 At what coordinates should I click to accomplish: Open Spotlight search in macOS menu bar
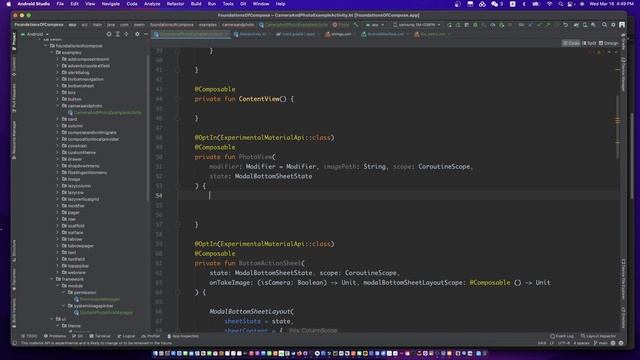point(561,4)
